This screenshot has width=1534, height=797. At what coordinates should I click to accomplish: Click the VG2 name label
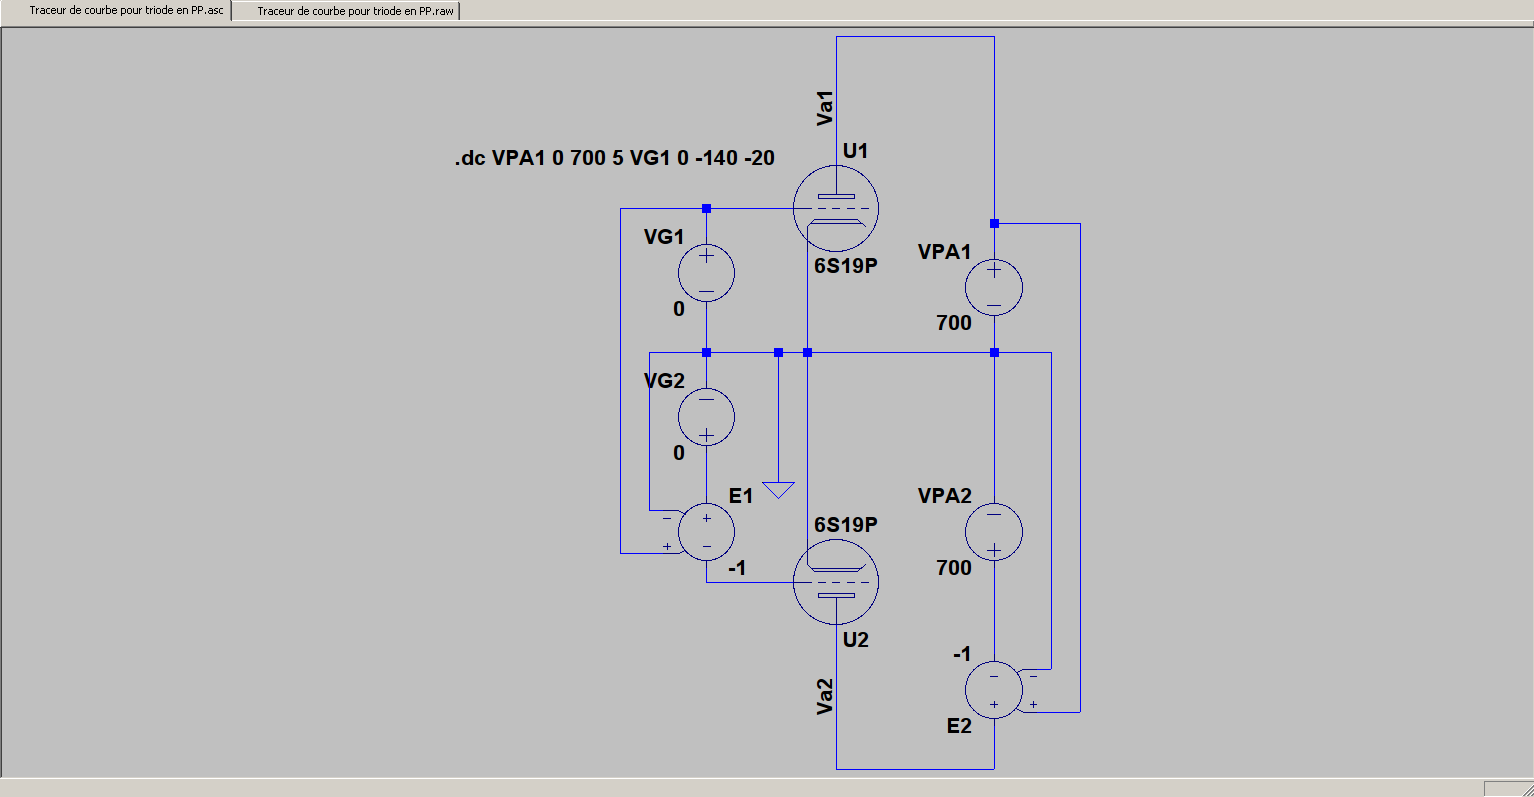coord(664,381)
